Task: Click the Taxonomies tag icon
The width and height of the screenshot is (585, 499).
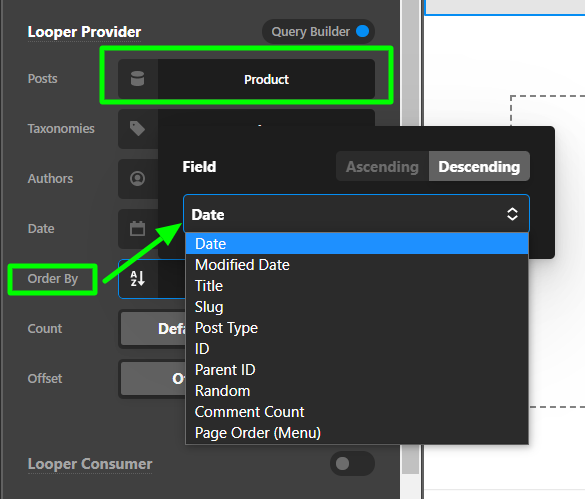Action: 137,128
